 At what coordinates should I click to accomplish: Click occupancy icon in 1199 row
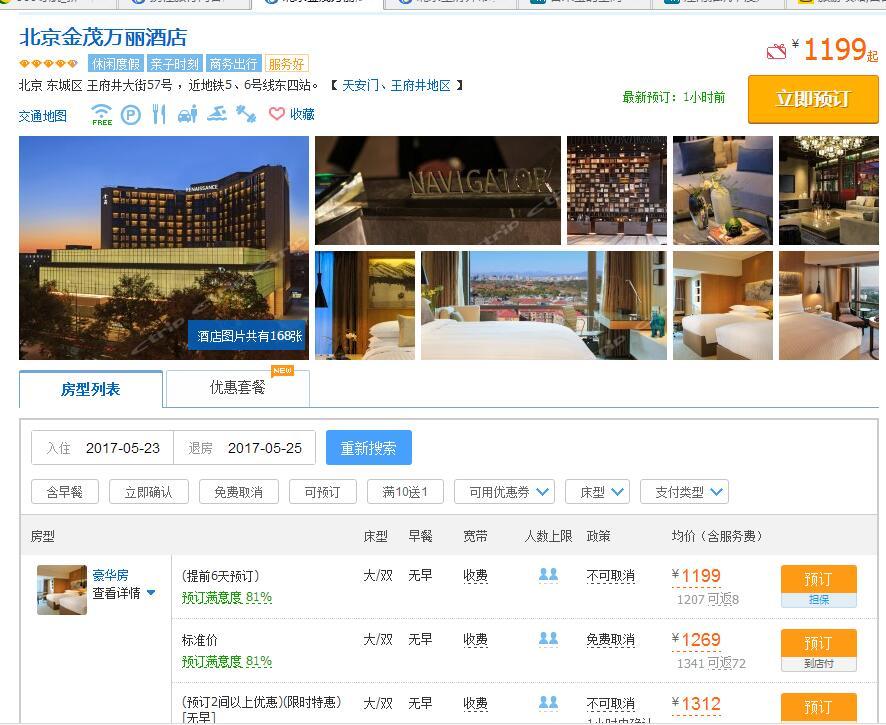pyautogui.click(x=548, y=575)
